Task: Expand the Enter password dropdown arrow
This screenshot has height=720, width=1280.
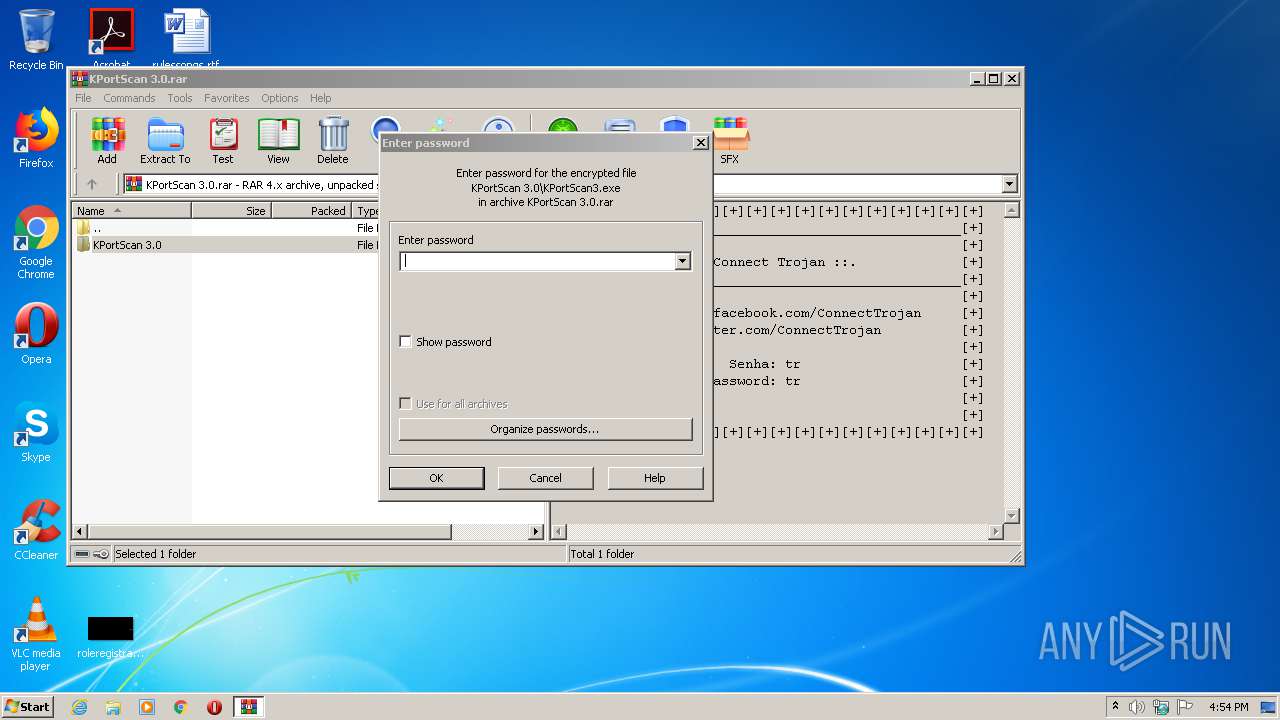Action: 682,262
